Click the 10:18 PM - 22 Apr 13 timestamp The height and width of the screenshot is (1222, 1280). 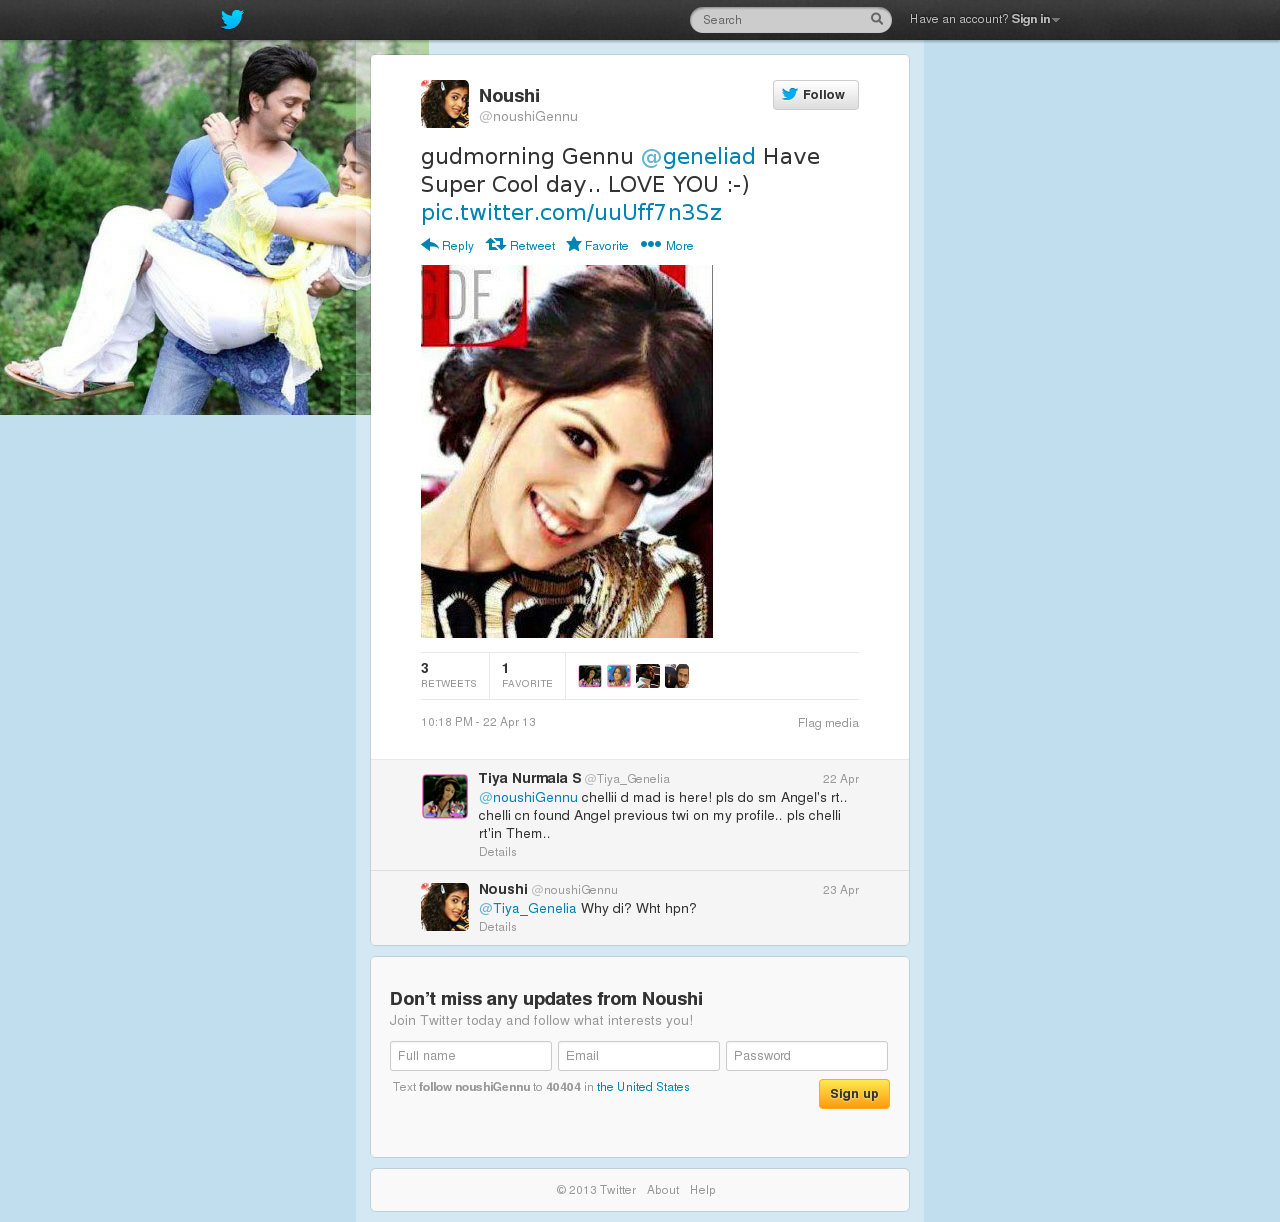click(478, 722)
